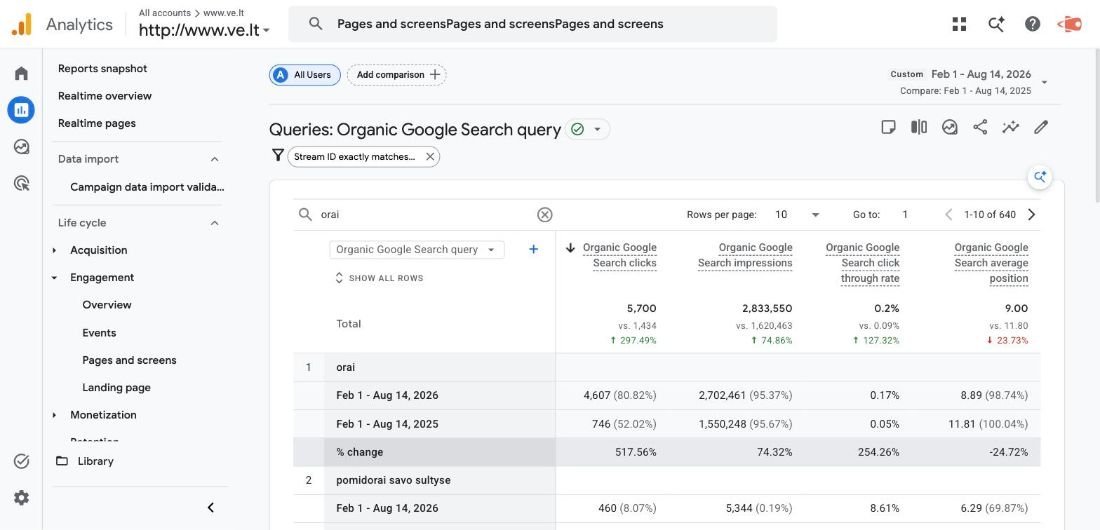Image resolution: width=1100 pixels, height=530 pixels.
Task: Open Rows per page dropdown
Action: click(x=797, y=215)
